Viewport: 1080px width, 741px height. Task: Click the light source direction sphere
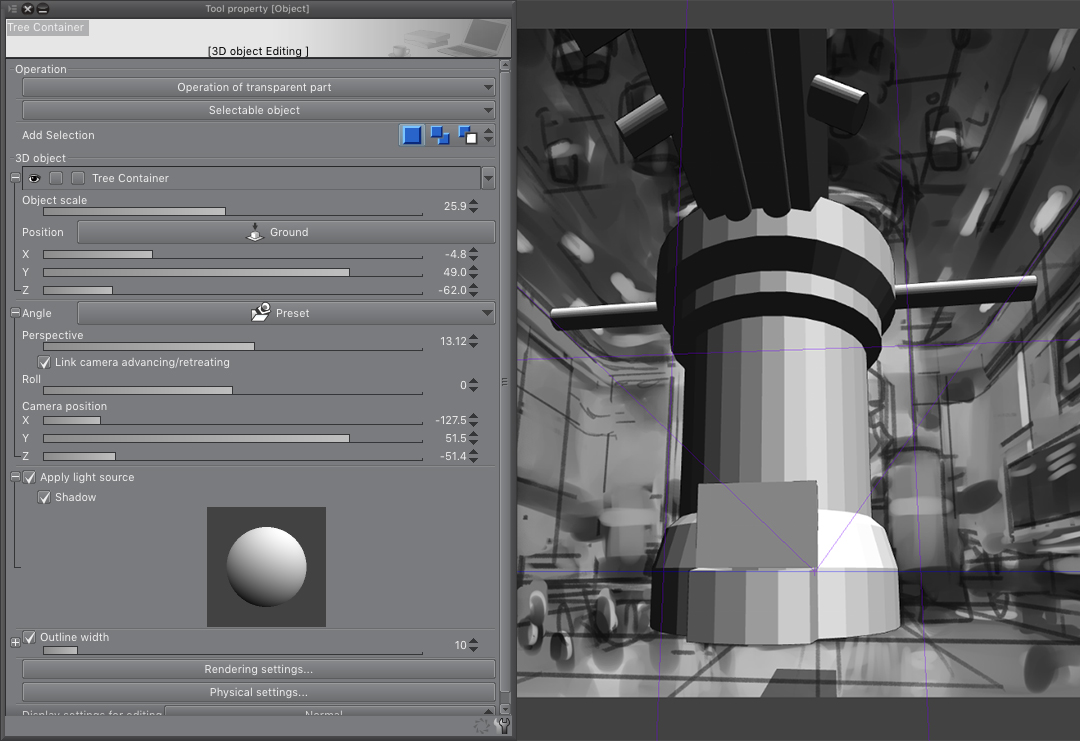tap(266, 566)
